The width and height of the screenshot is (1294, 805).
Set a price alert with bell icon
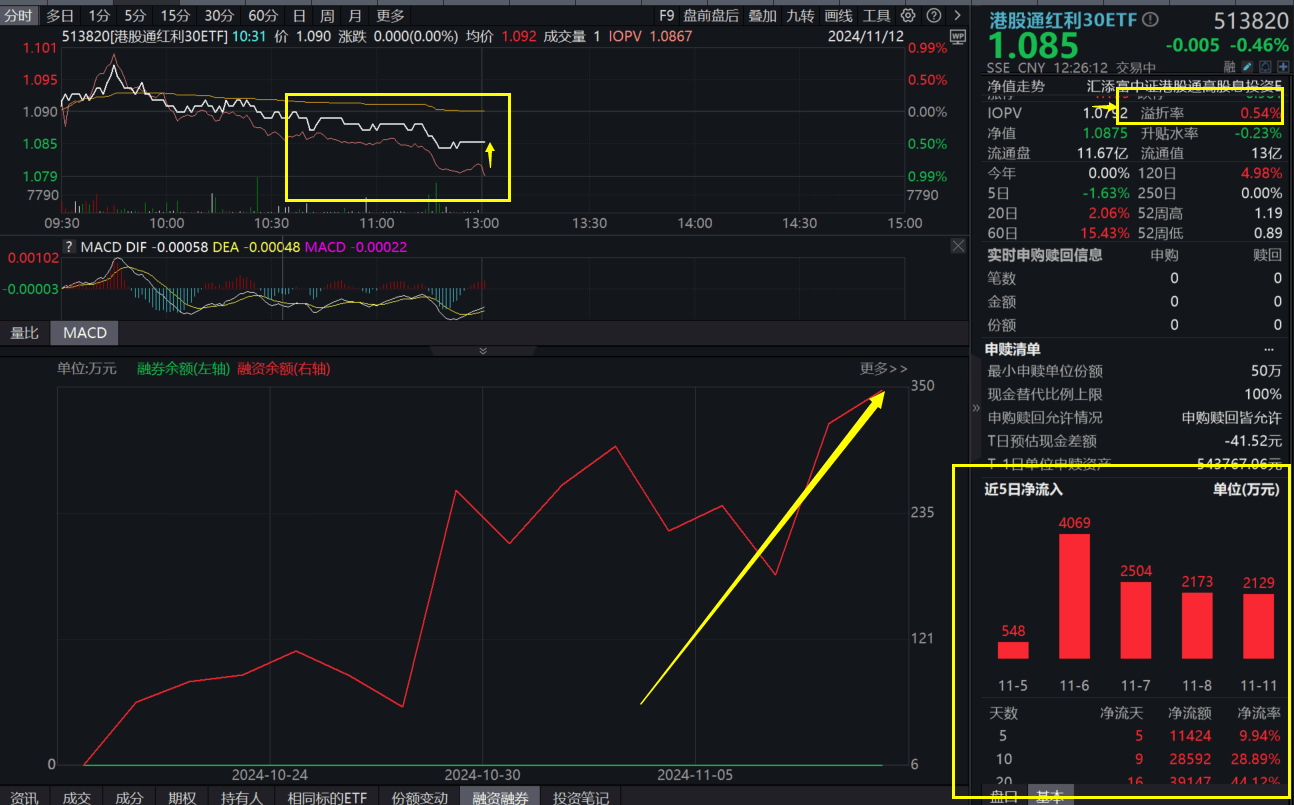1264,68
